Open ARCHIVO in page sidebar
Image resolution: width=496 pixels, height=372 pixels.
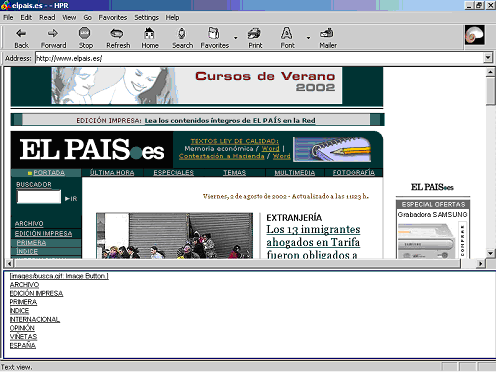point(29,224)
